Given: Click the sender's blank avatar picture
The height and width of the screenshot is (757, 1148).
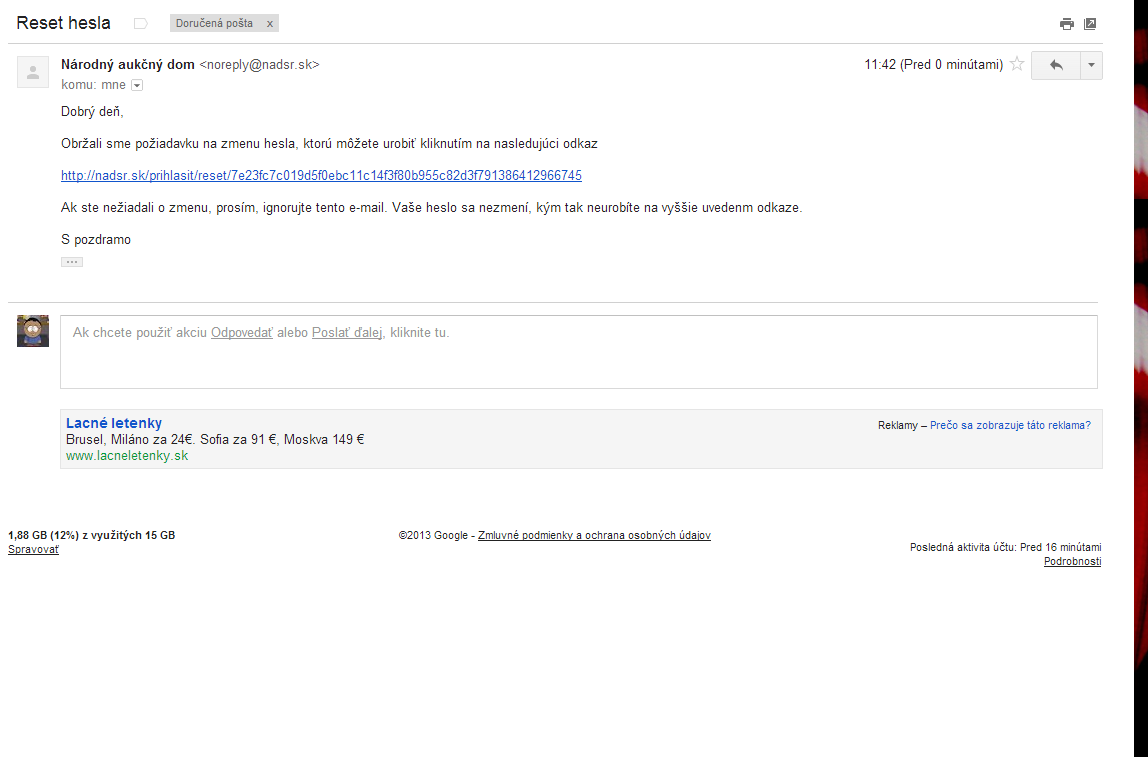Looking at the screenshot, I should click(x=33, y=72).
